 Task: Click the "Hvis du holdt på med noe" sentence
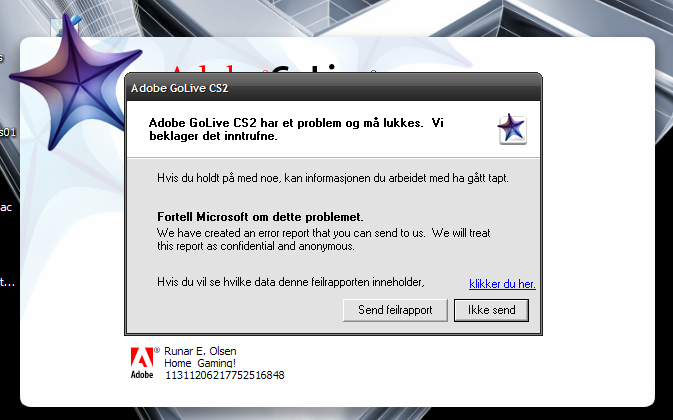click(x=333, y=178)
